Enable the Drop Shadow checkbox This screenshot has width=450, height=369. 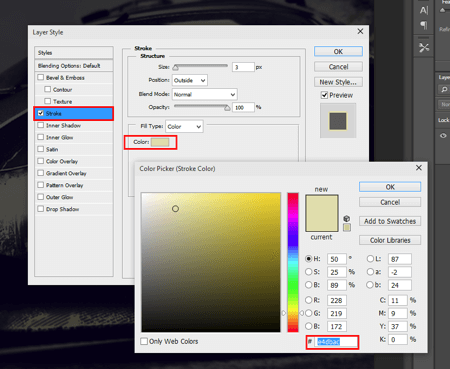point(41,209)
